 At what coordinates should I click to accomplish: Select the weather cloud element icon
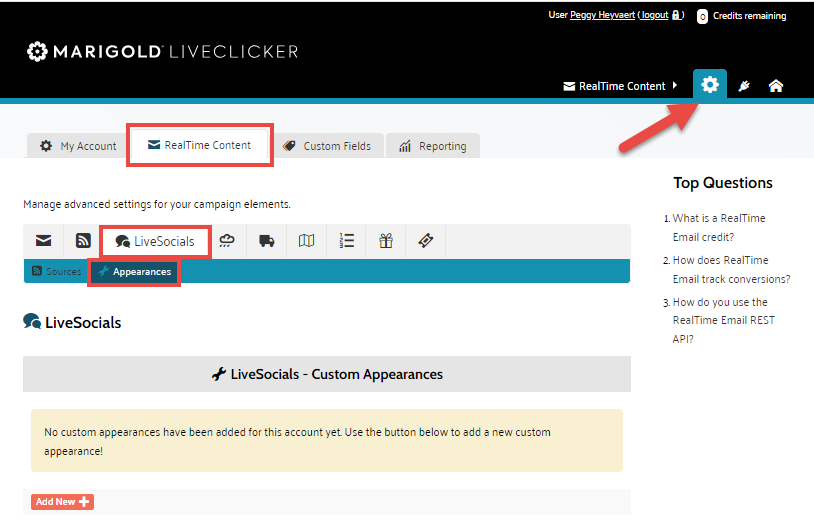click(x=227, y=241)
